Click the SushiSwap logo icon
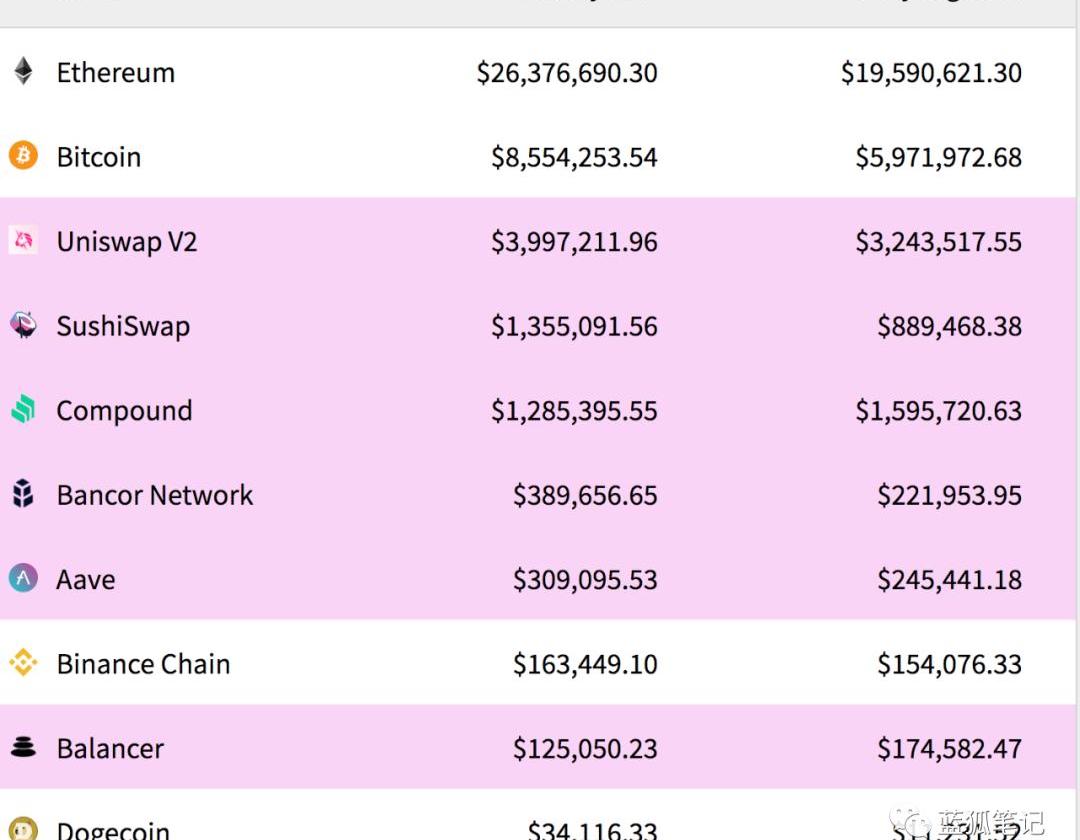The image size is (1080, 840). click(x=23, y=325)
